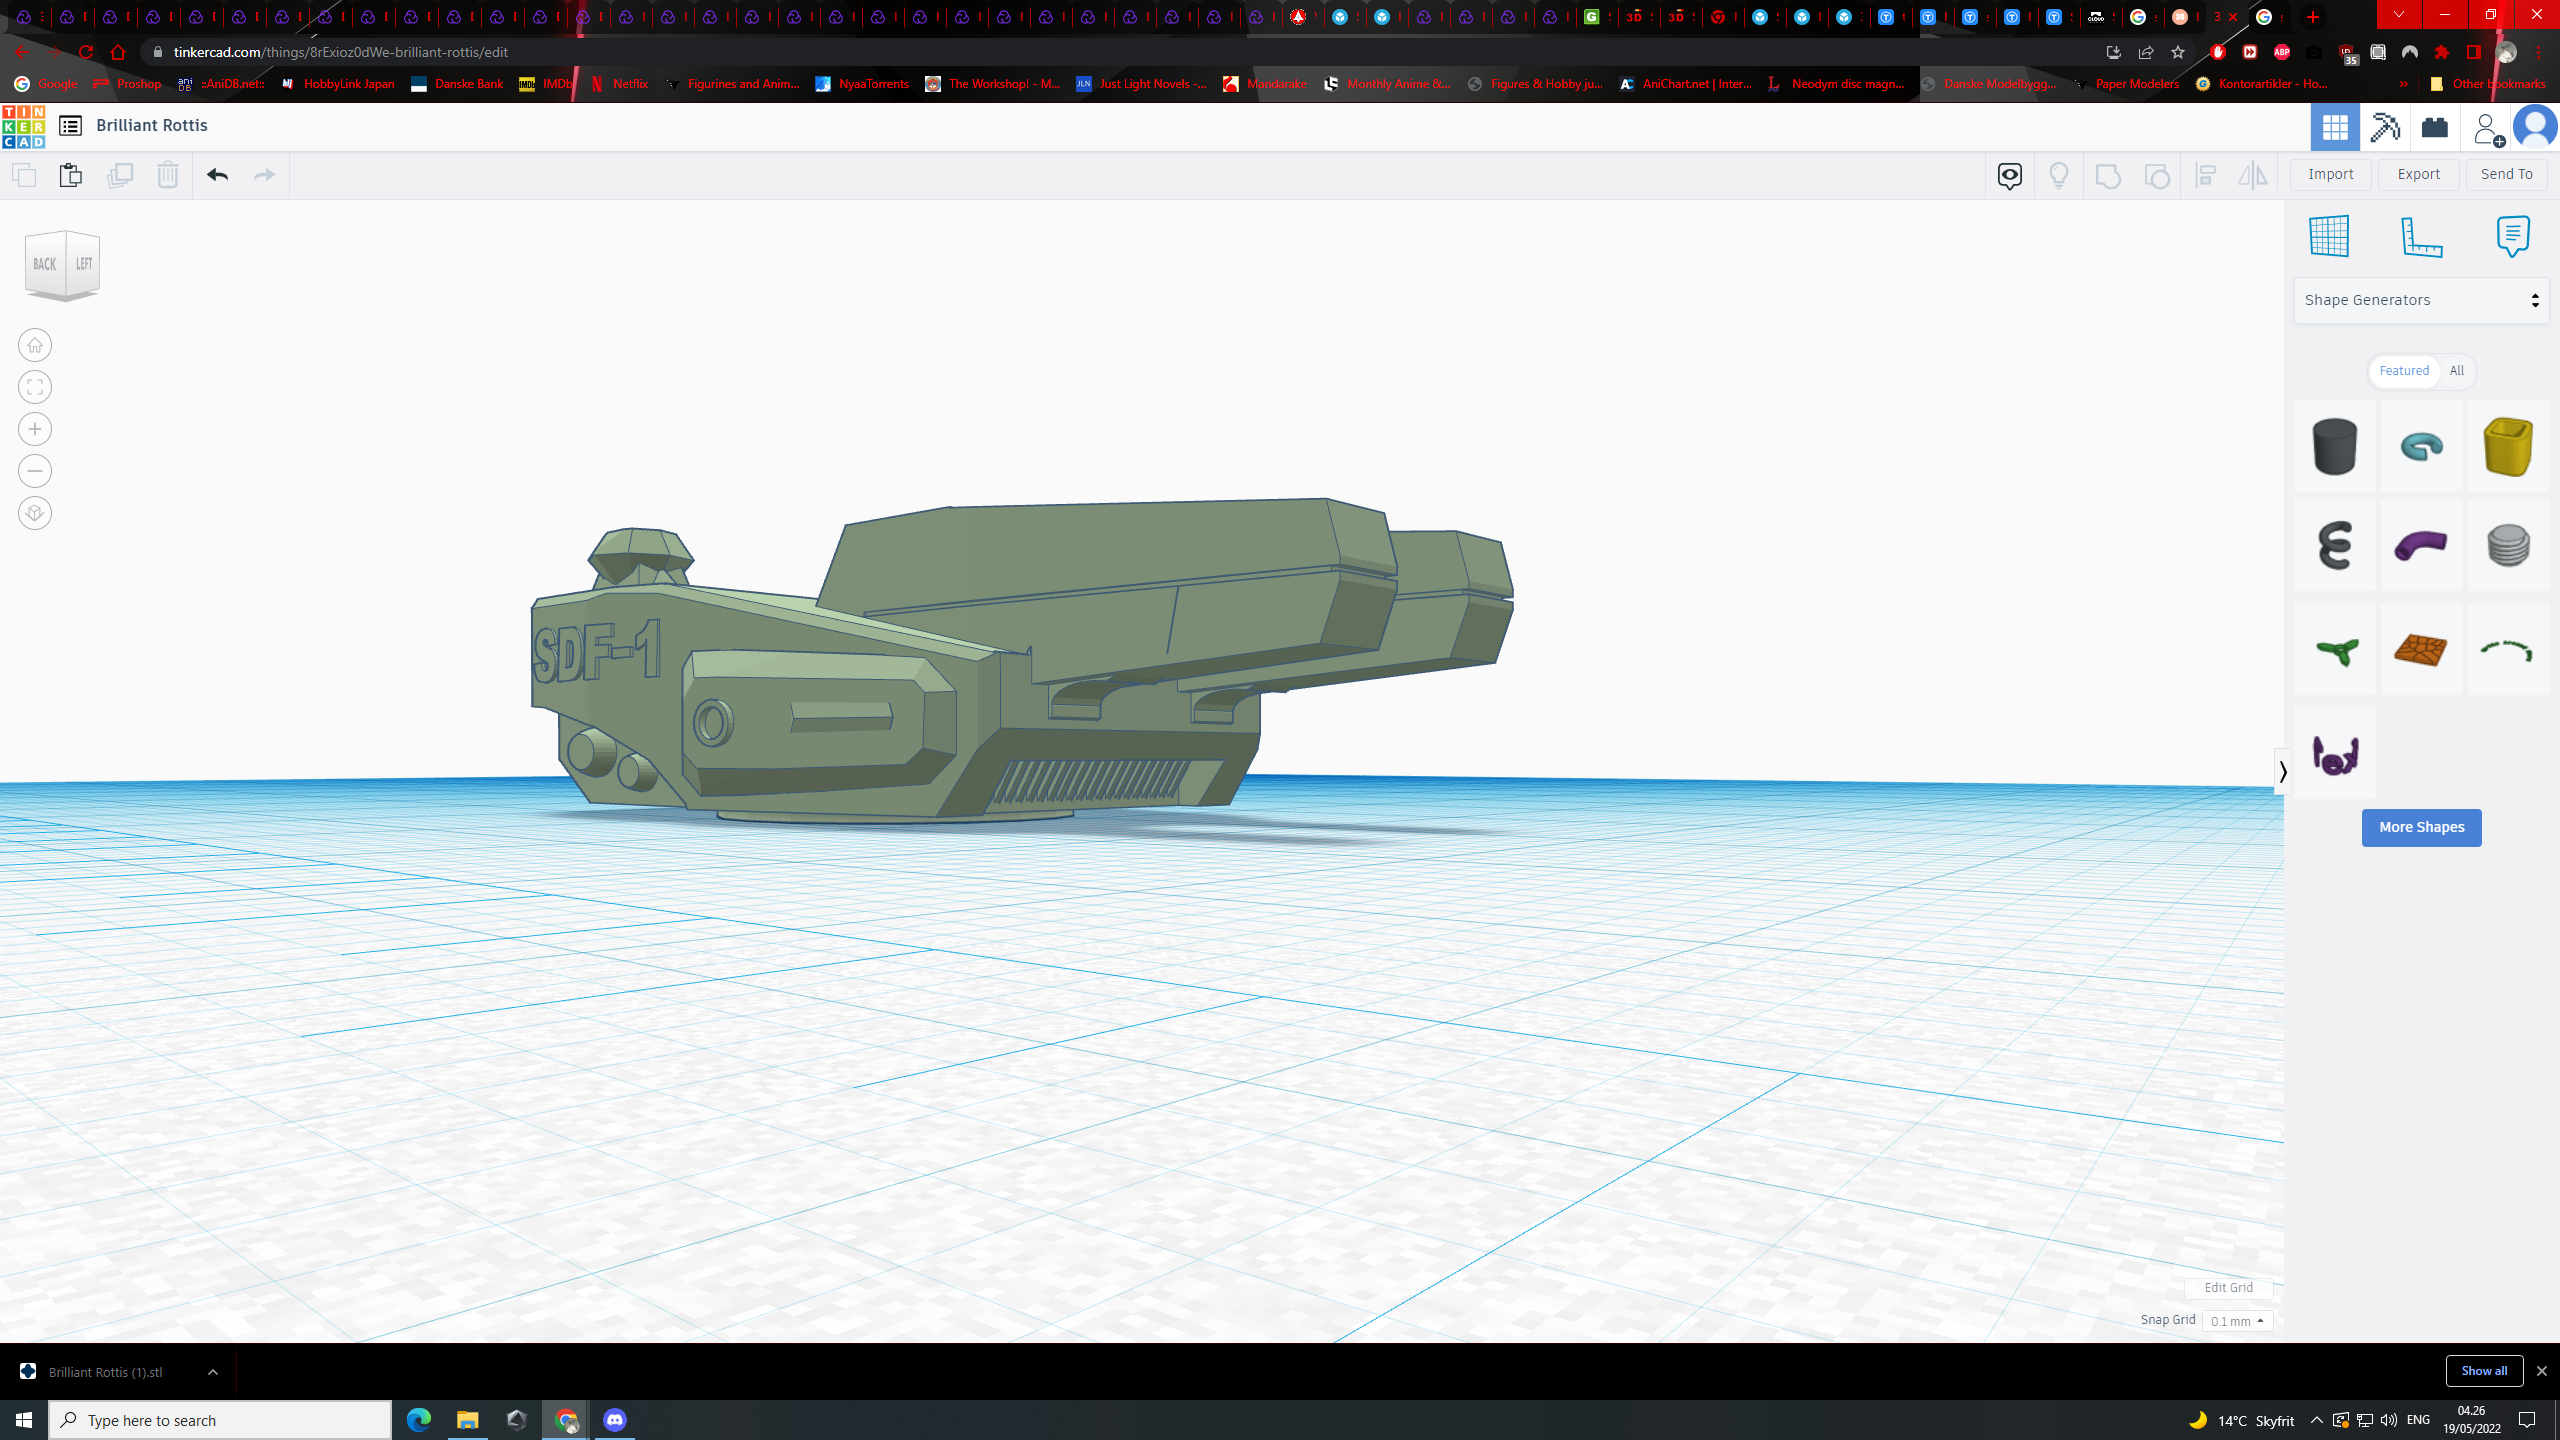Screen dimensions: 2560x1440
Task: Open the Shape Generators dropdown
Action: pyautogui.click(x=2421, y=300)
